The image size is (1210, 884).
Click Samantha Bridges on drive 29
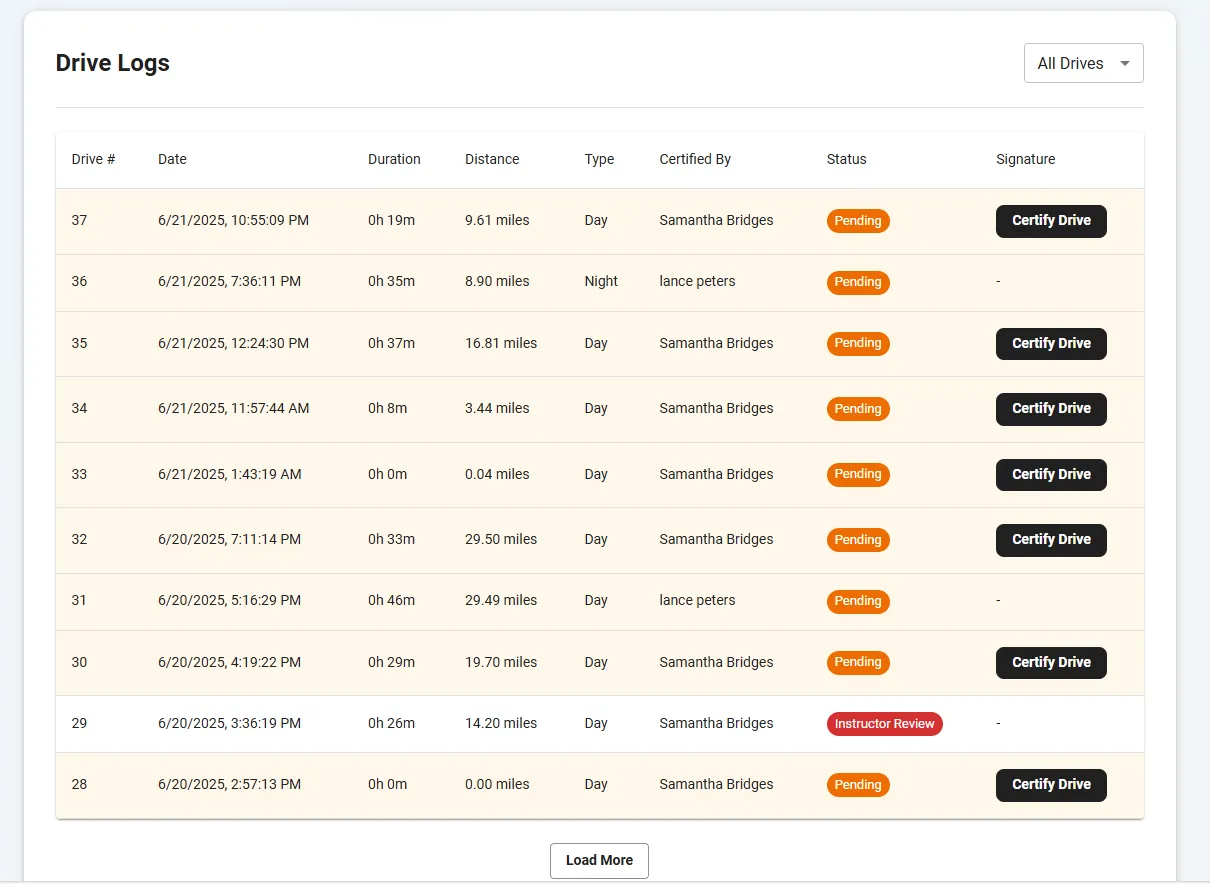(715, 723)
